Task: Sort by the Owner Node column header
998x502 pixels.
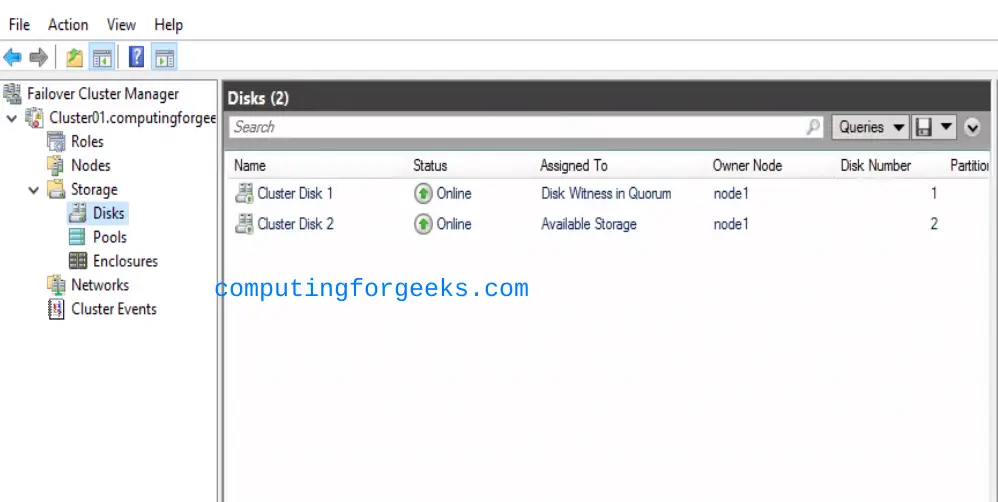Action: [747, 165]
